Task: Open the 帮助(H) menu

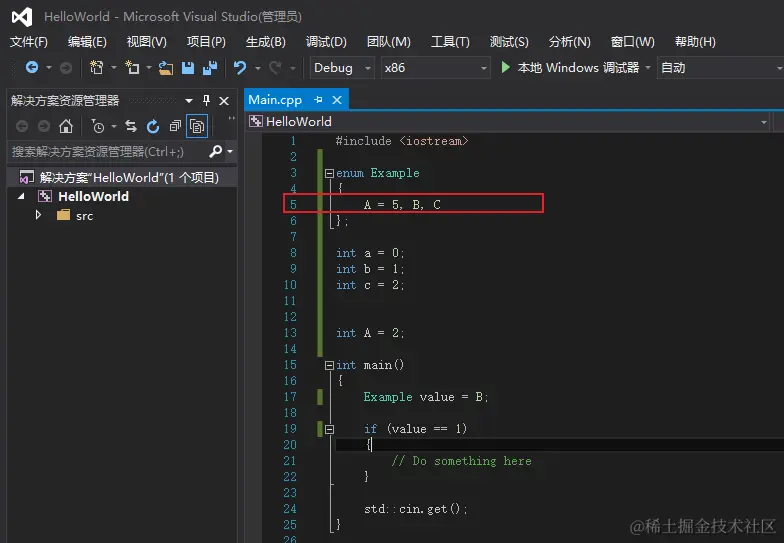Action: tap(695, 42)
